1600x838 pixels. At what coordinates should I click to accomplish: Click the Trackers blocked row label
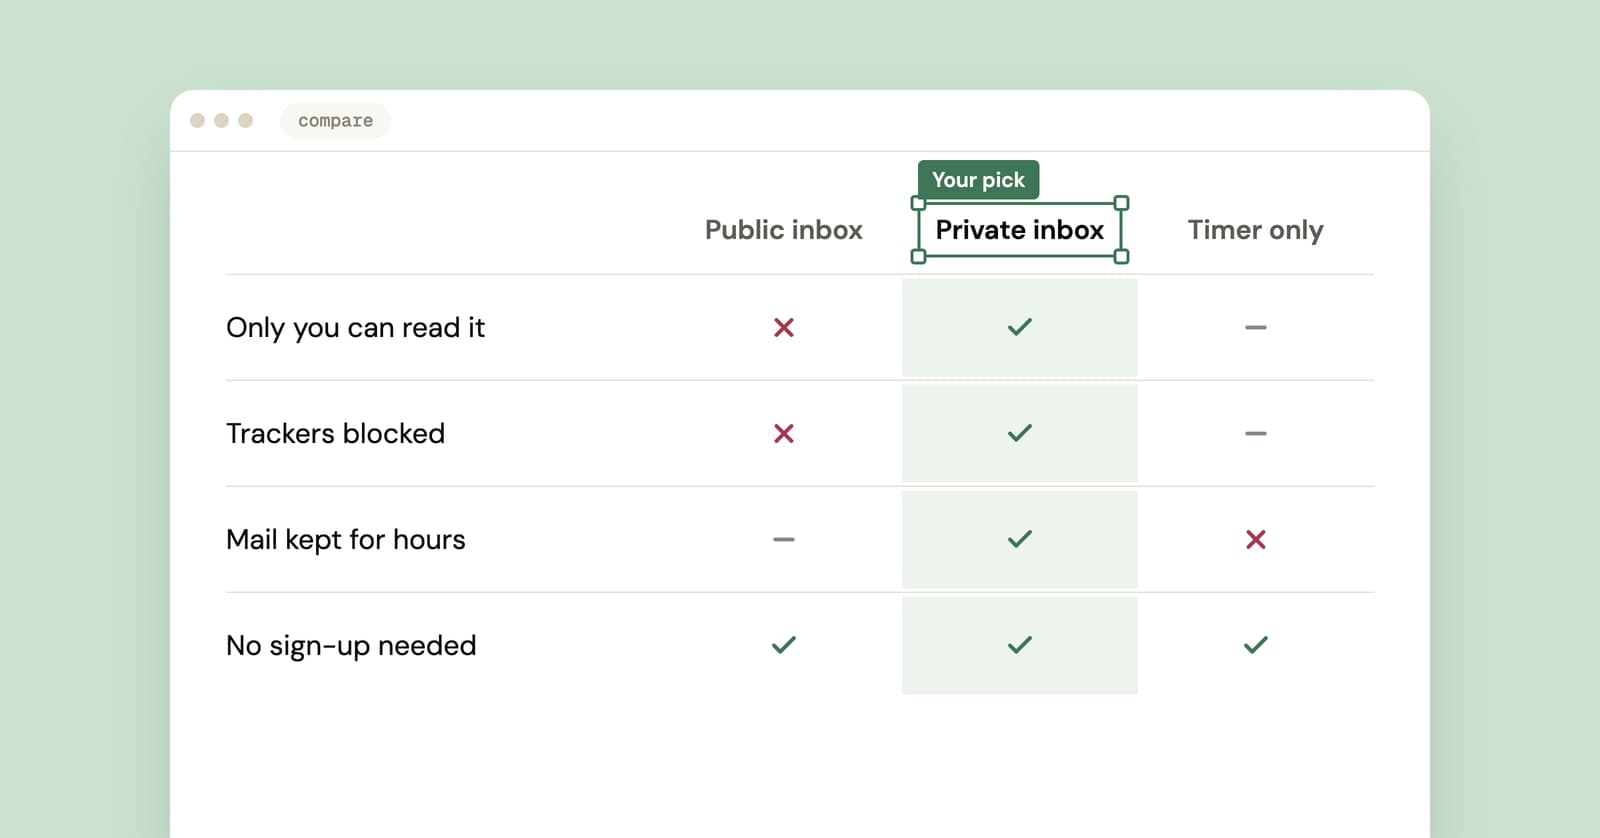point(336,434)
